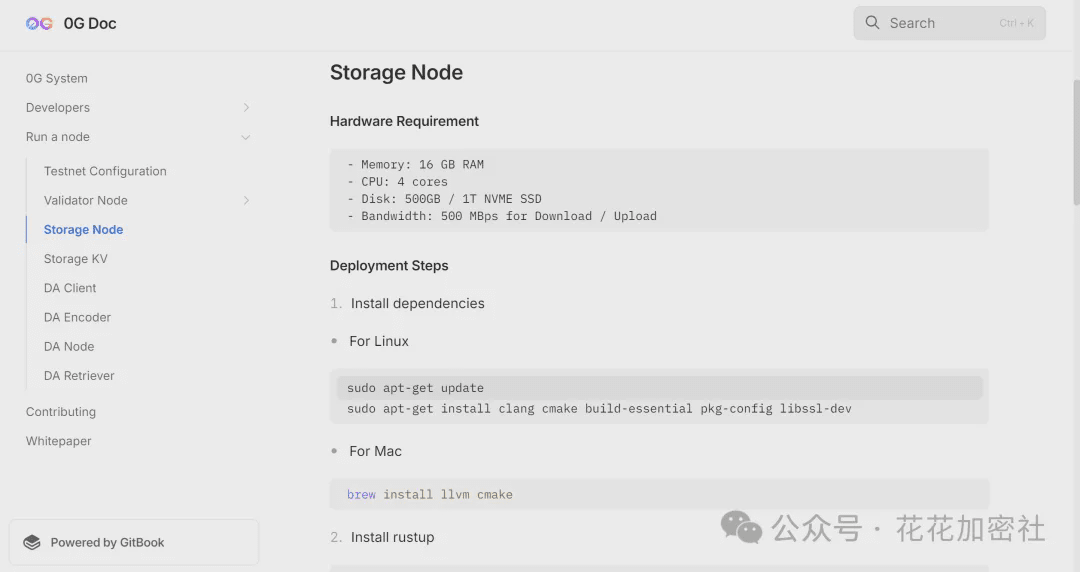Open Testnet Configuration page

pyautogui.click(x=105, y=171)
